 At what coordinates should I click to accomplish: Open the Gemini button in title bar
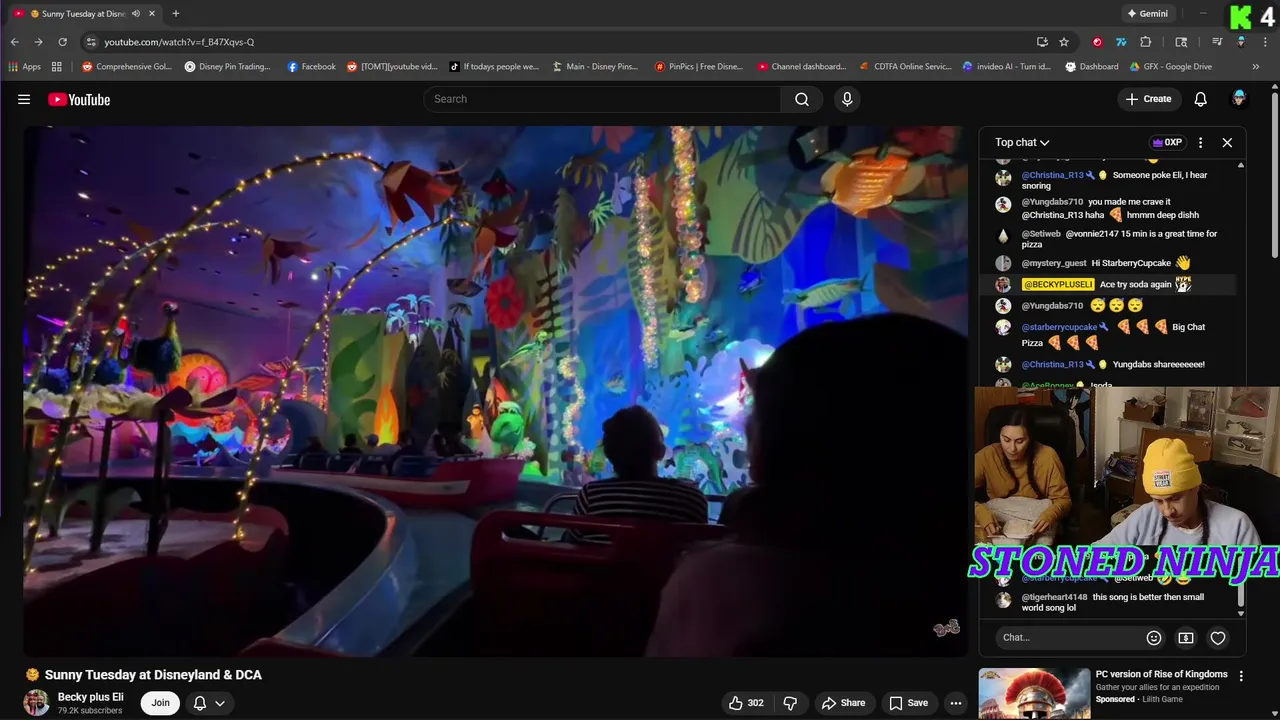pos(1147,14)
